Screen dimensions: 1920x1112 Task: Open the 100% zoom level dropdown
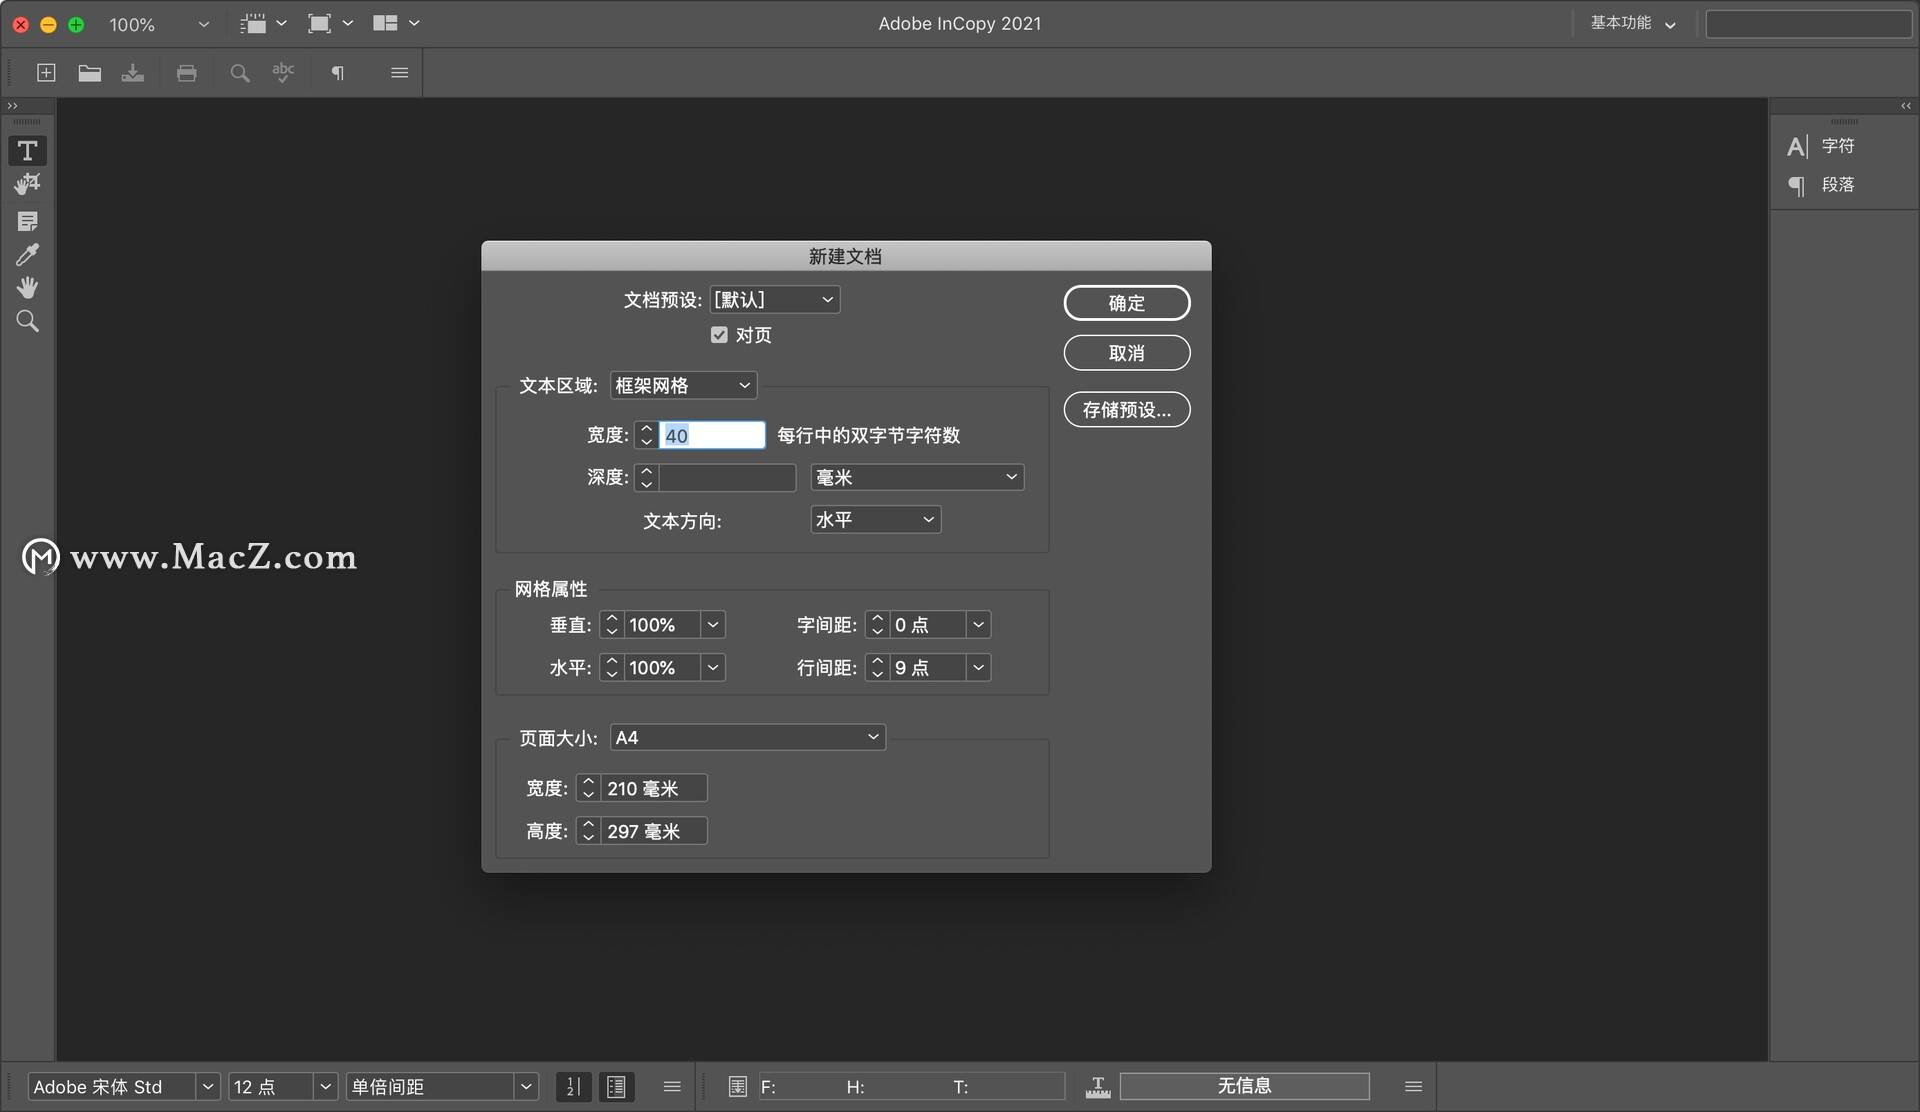[x=204, y=24]
